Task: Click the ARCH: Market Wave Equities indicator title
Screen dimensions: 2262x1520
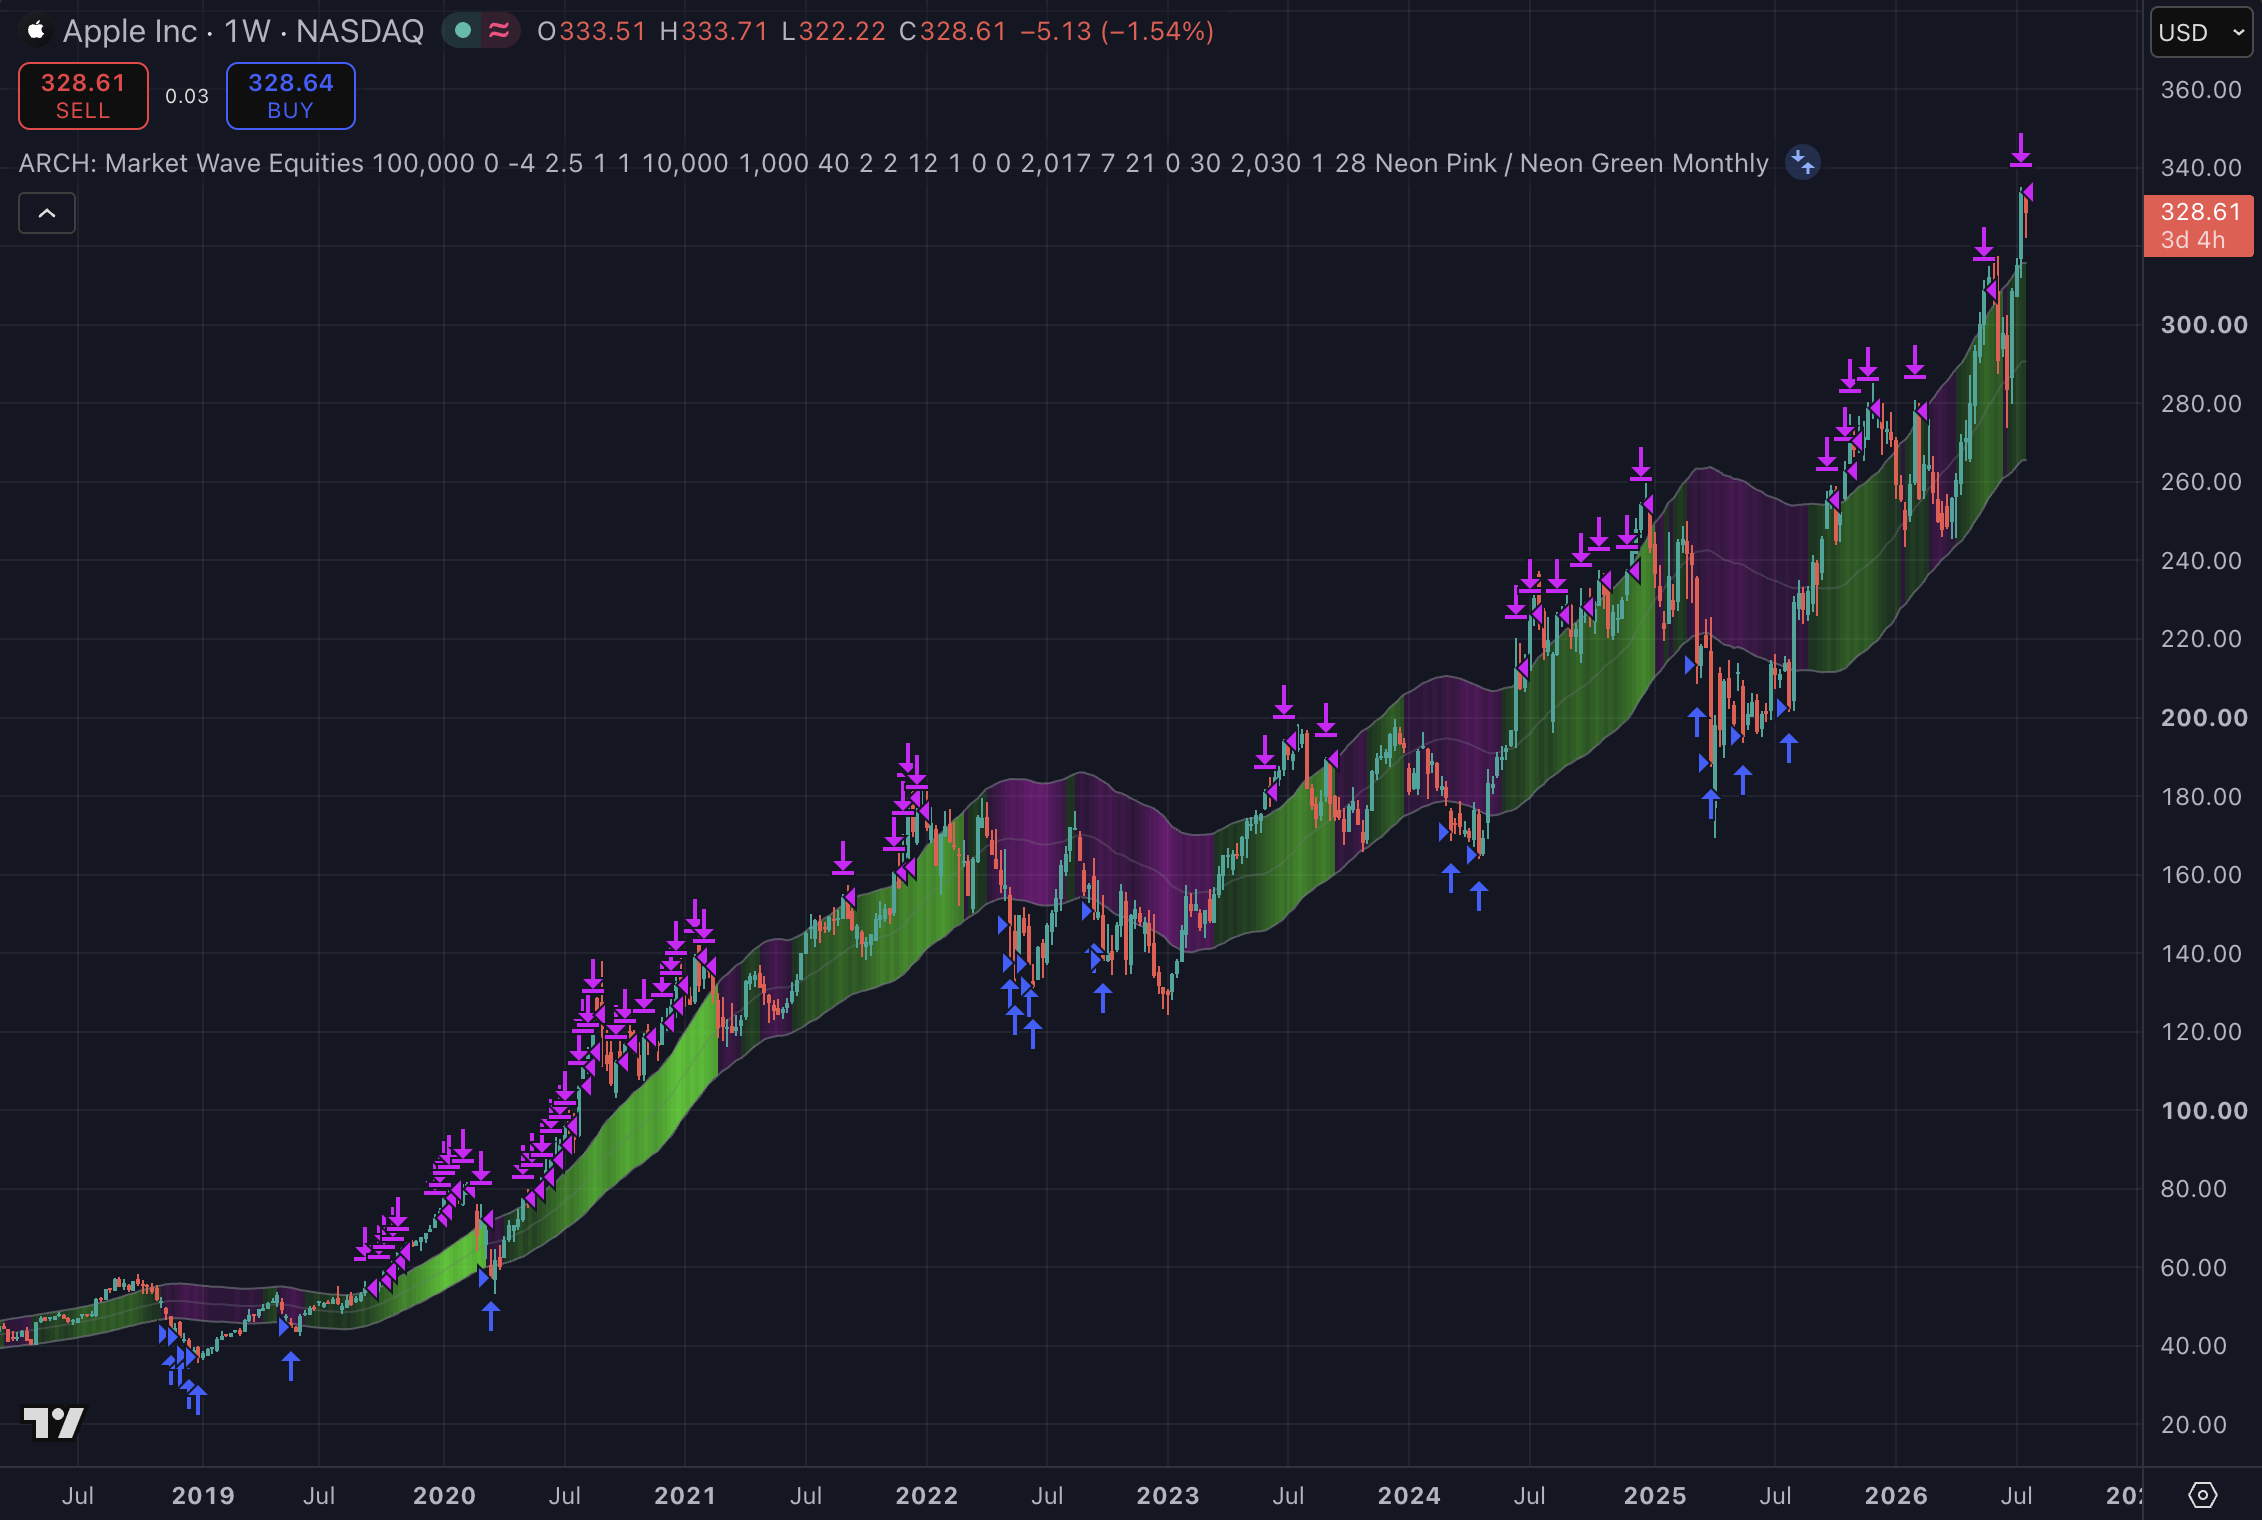Action: (x=191, y=163)
